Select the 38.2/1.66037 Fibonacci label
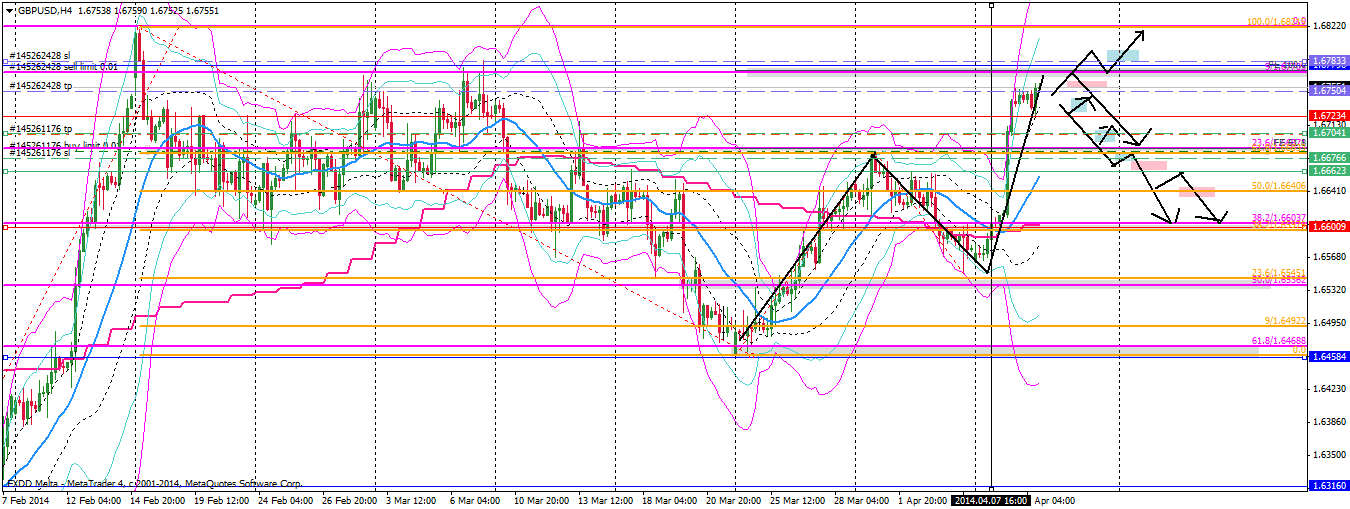This screenshot has height=509, width=1350. (x=1278, y=217)
